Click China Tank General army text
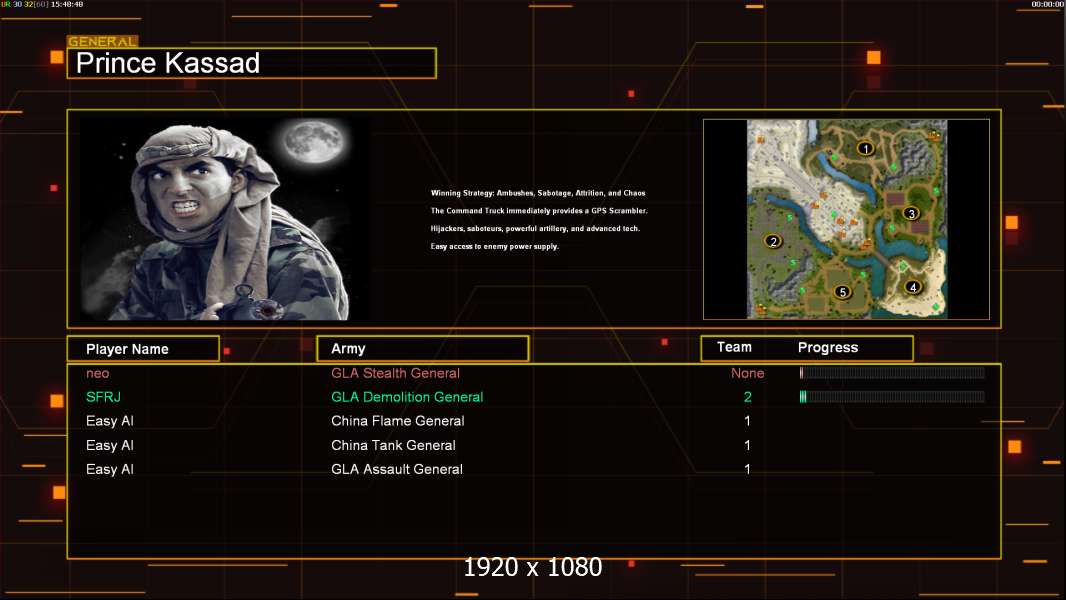 click(393, 445)
